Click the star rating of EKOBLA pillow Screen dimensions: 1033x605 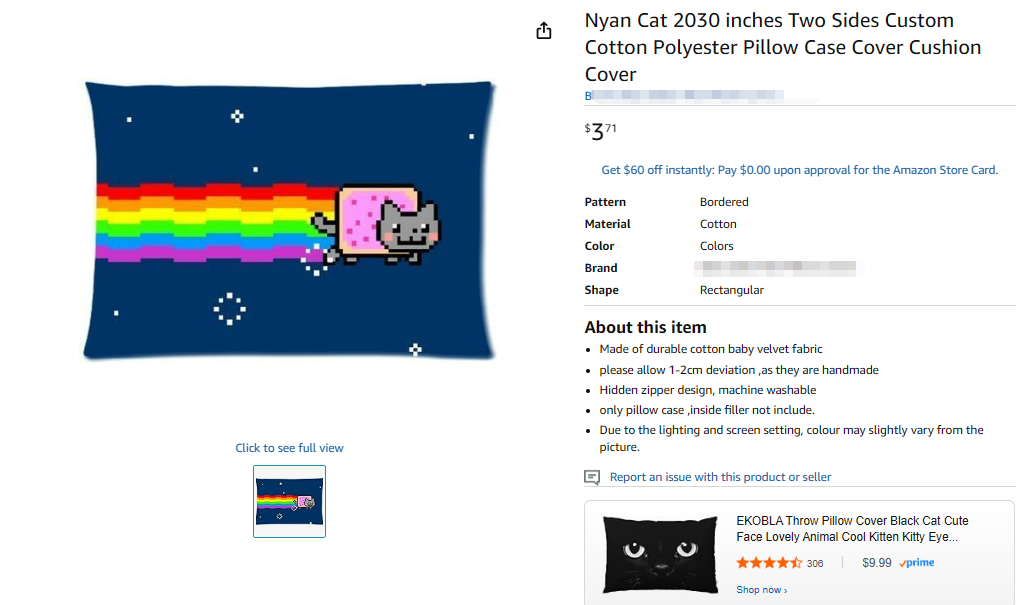point(769,563)
